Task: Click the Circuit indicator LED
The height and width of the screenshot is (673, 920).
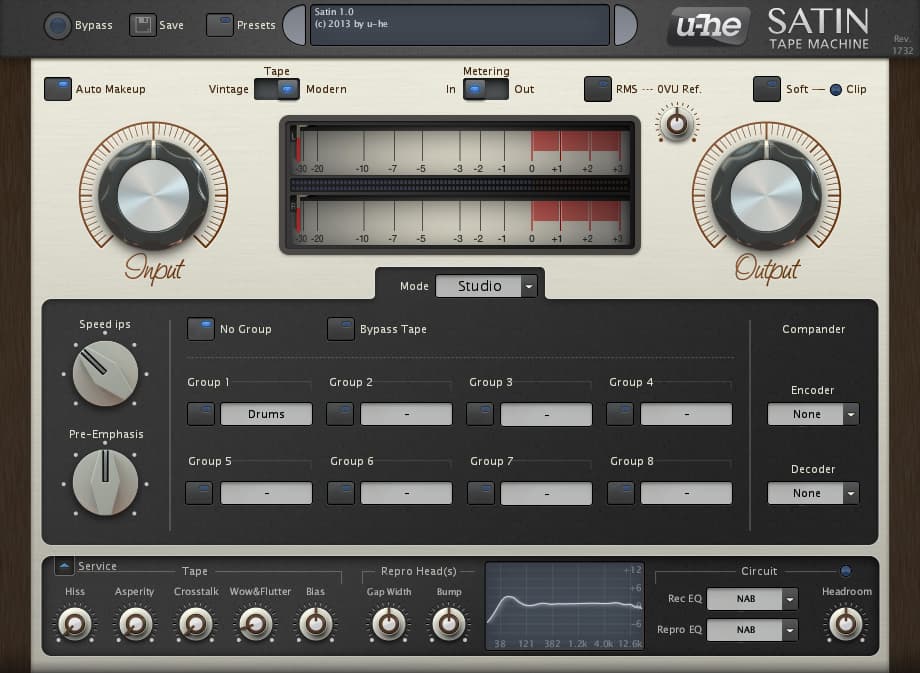Action: 845,571
